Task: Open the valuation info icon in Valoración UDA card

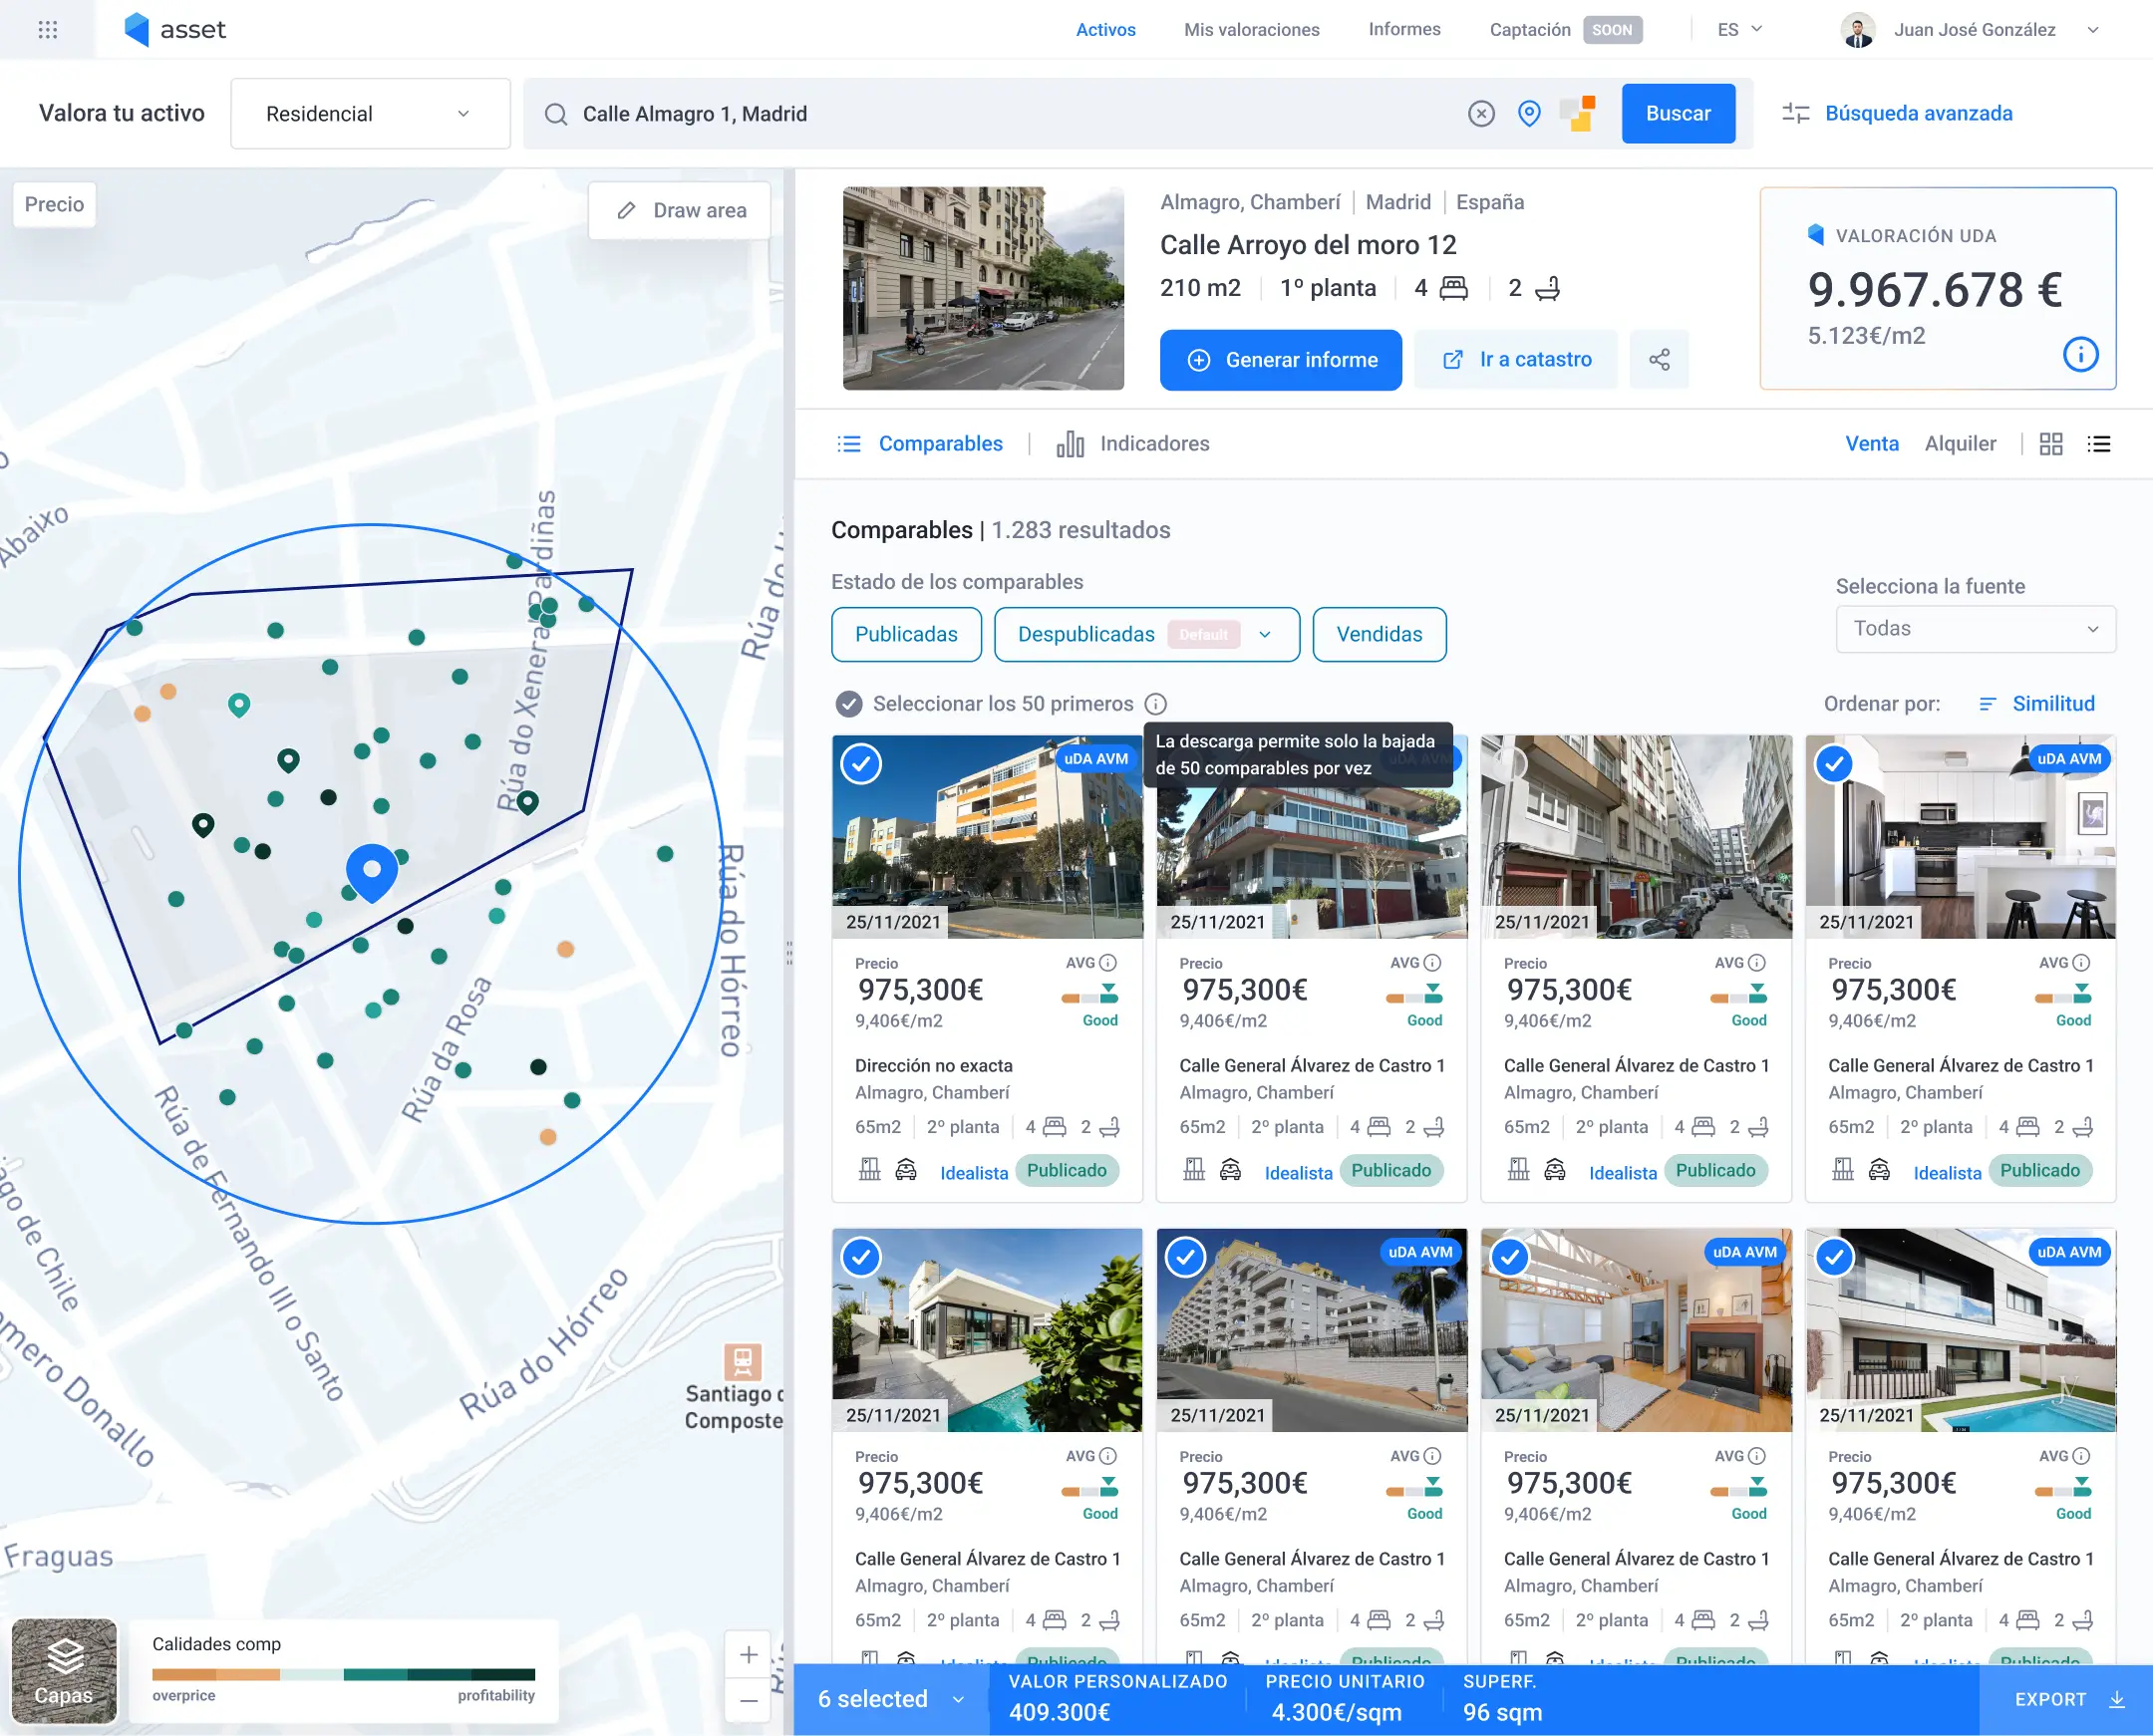Action: tap(2080, 354)
